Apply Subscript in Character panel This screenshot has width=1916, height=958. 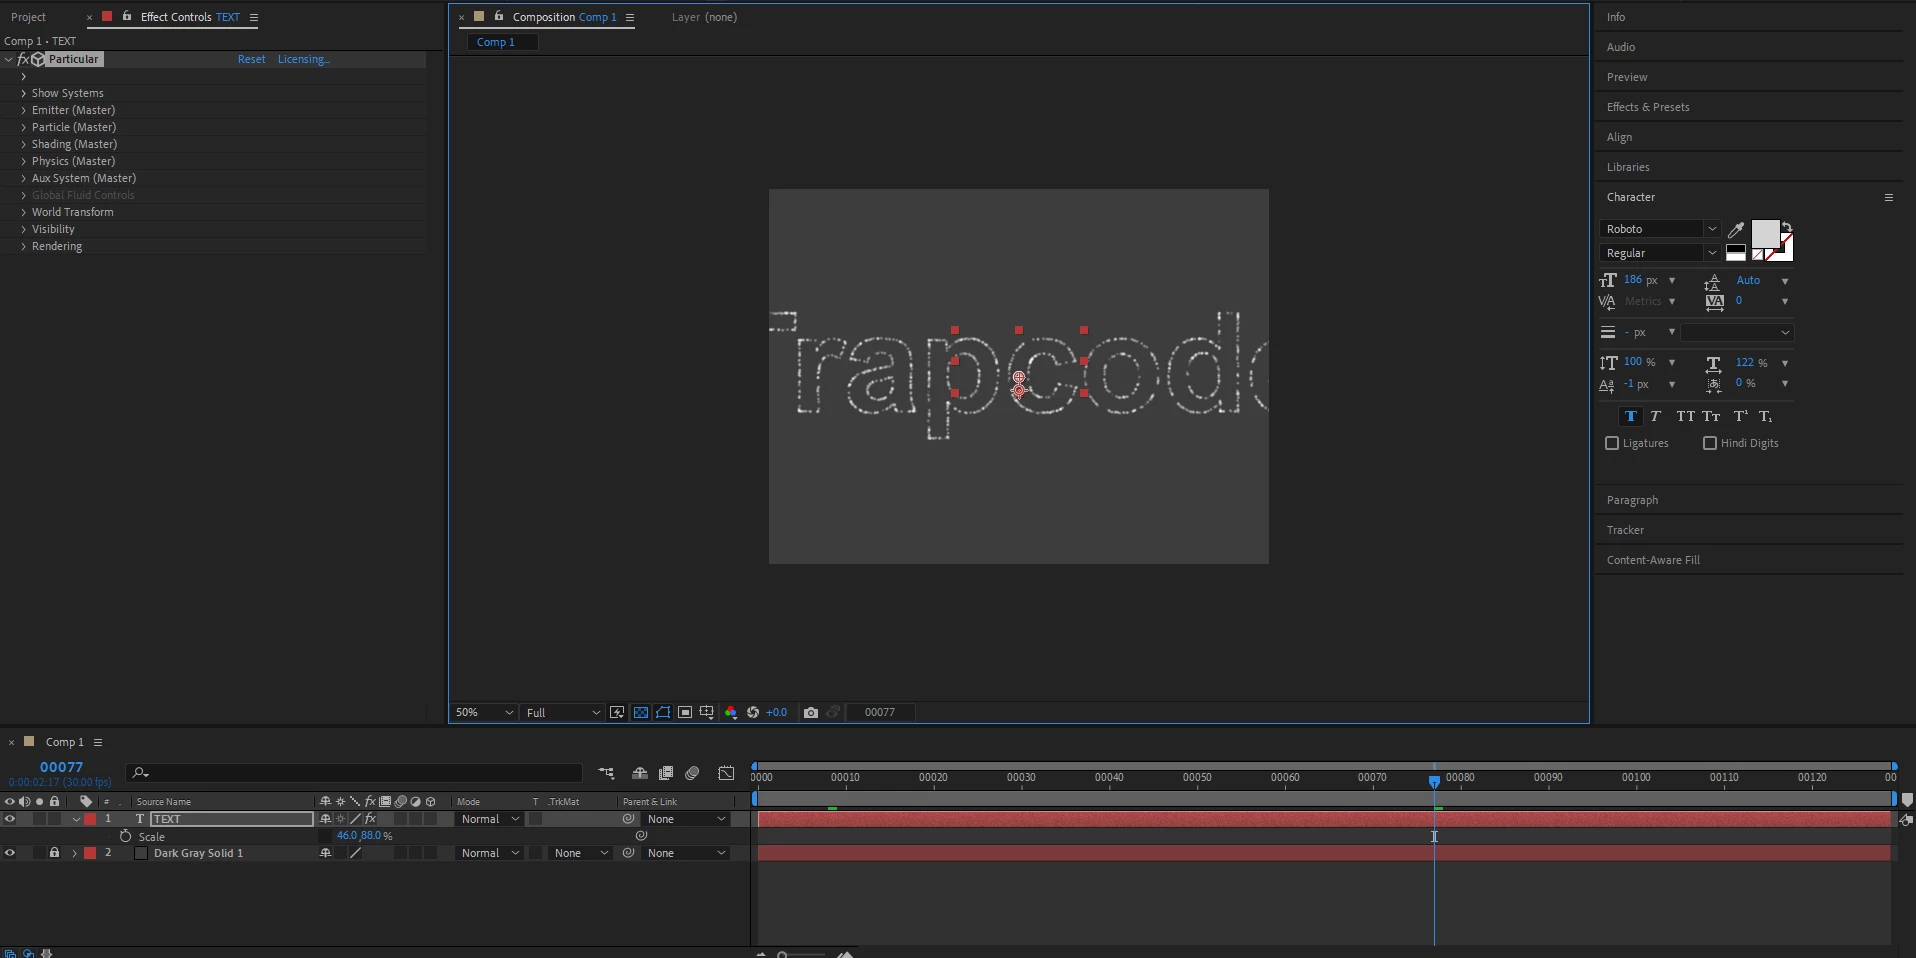pos(1766,416)
